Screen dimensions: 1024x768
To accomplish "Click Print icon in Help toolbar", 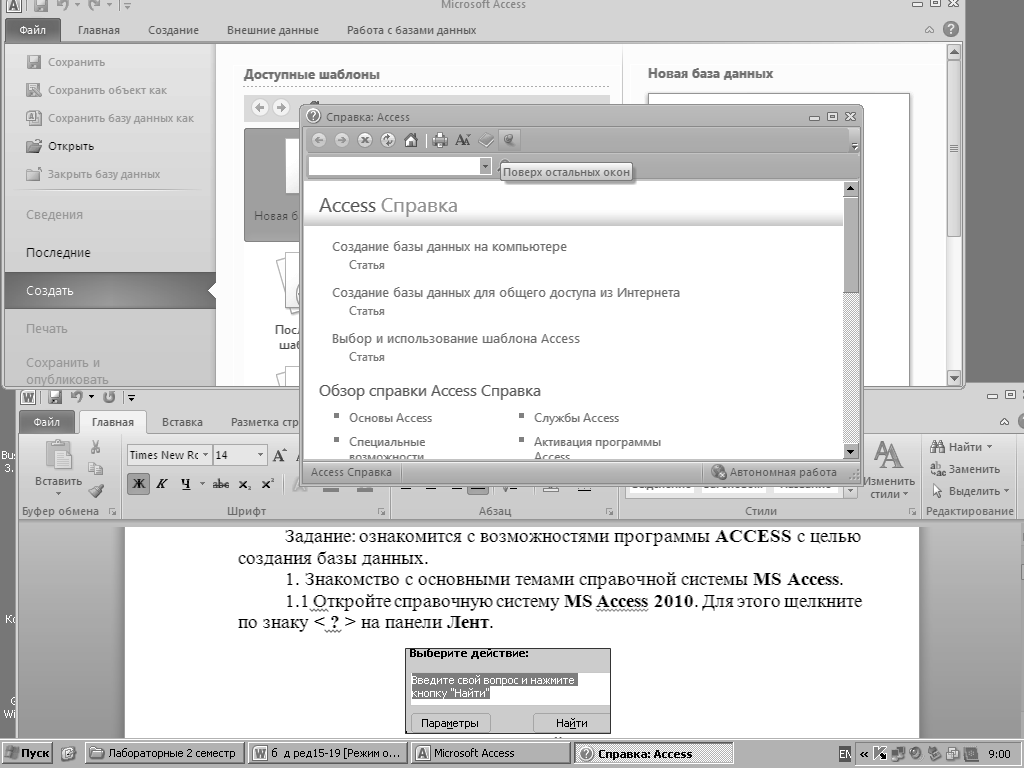I will tap(440, 140).
